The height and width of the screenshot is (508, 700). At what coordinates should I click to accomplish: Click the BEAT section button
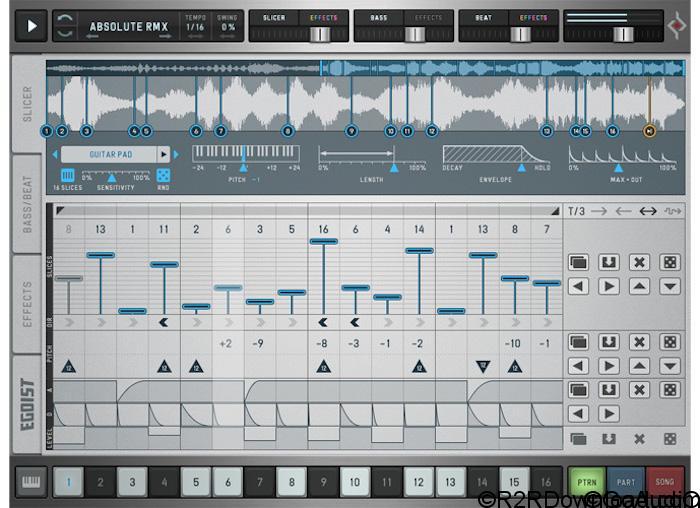click(483, 18)
